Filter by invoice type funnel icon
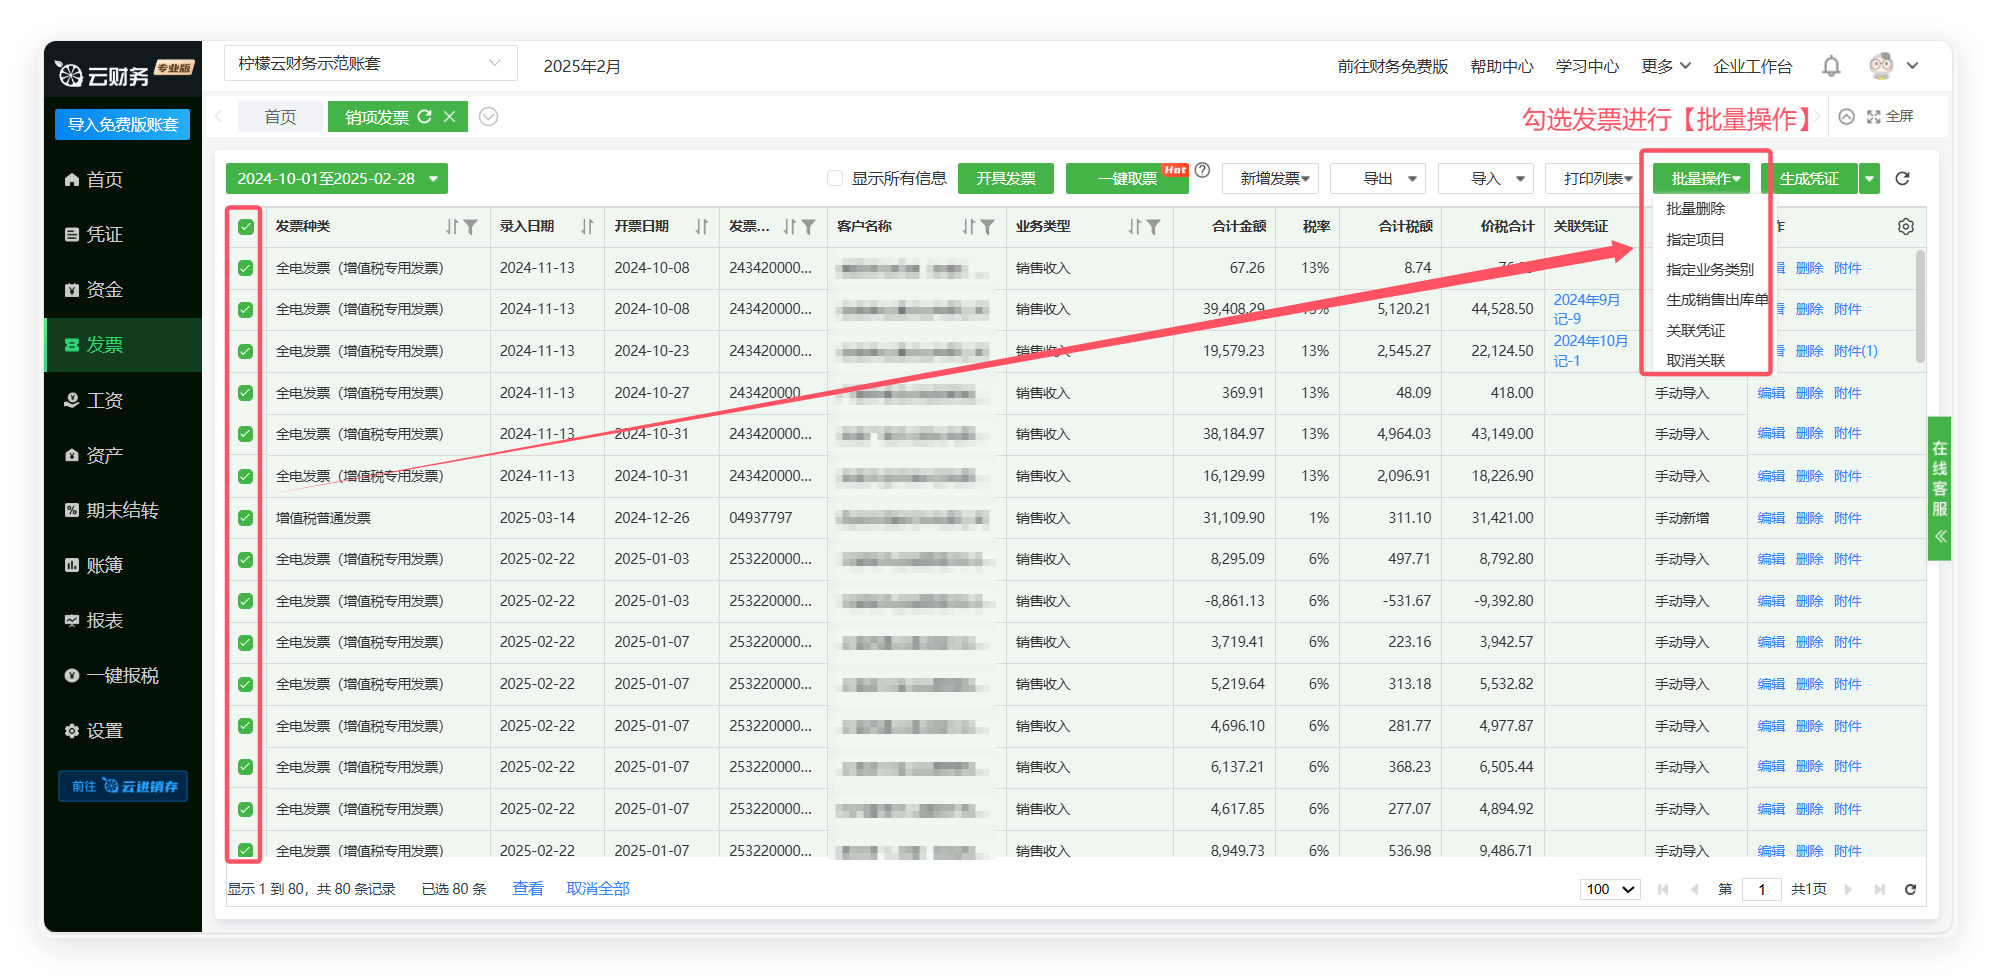Image resolution: width=1996 pixels, height=976 pixels. pyautogui.click(x=470, y=227)
